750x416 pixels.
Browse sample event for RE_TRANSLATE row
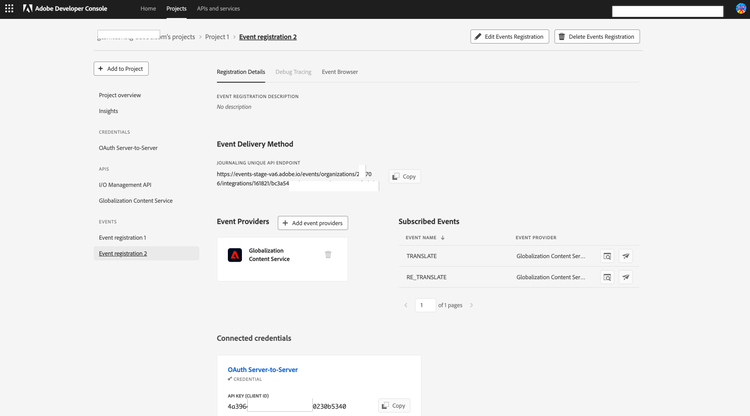pos(607,277)
